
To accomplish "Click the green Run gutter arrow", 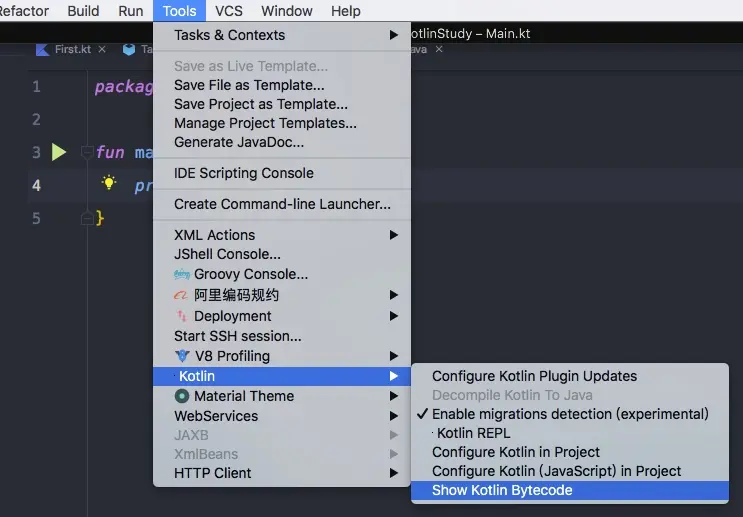I will point(59,152).
